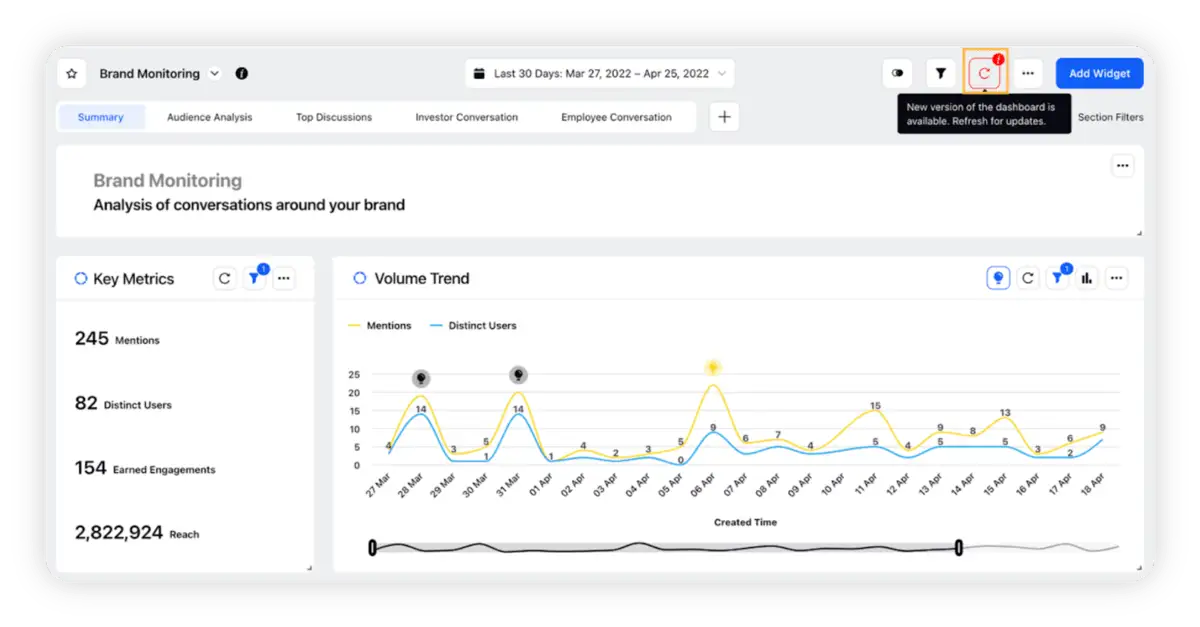This screenshot has height=627, width=1200.
Task: Open dashboard filters from the top toolbar
Action: click(940, 72)
